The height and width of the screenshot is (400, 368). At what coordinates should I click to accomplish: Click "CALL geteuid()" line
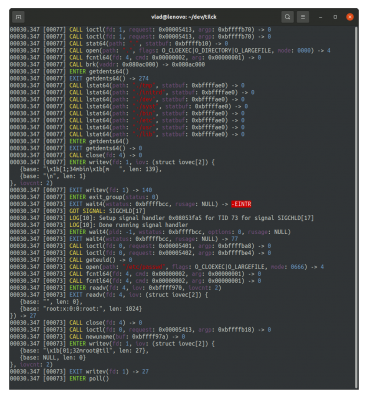pyautogui.click(x=71, y=260)
